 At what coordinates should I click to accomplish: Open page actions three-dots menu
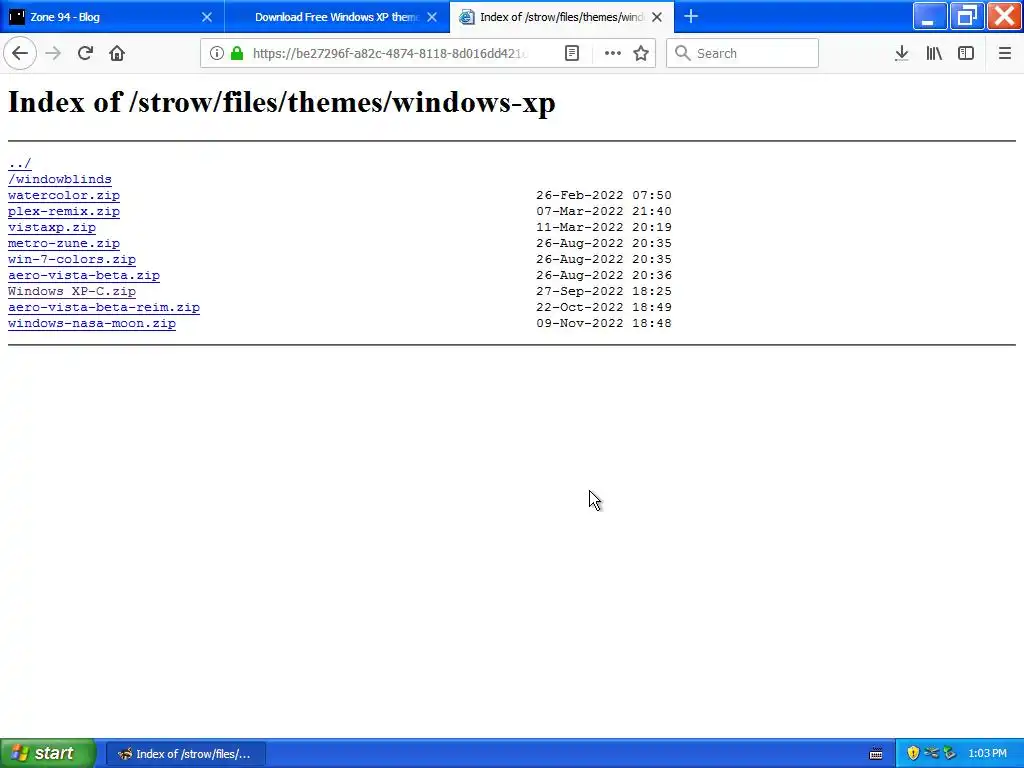[x=613, y=54]
